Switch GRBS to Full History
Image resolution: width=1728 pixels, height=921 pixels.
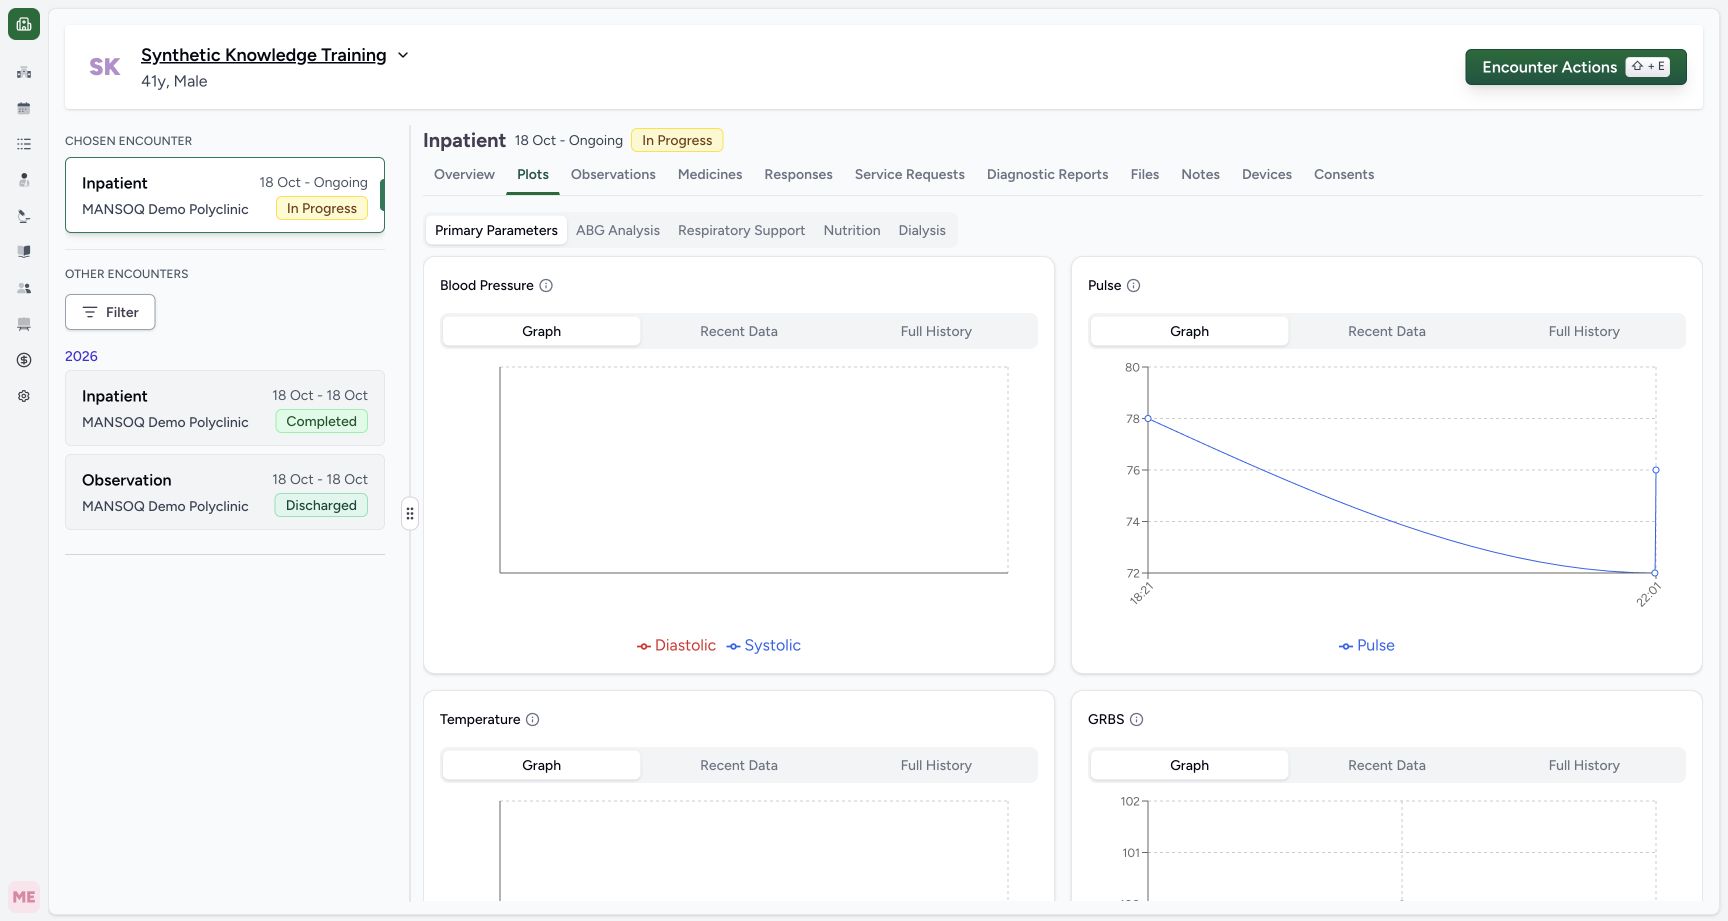point(1583,766)
